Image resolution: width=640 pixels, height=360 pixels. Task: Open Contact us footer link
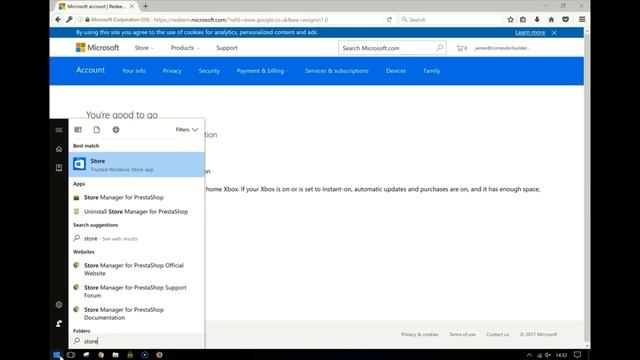[x=498, y=334]
